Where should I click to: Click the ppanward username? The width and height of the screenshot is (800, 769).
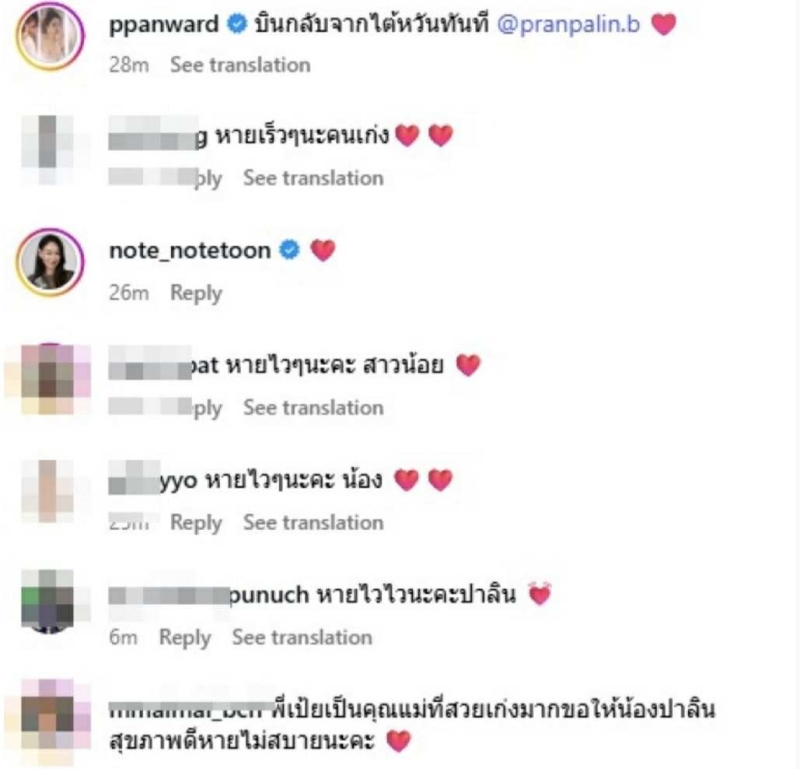164,24
